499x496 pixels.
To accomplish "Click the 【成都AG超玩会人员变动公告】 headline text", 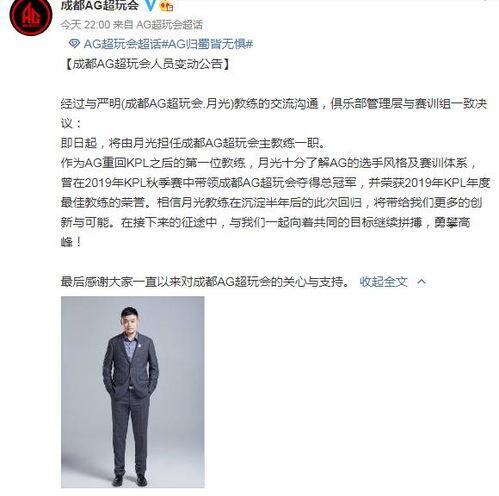I will pos(147,64).
